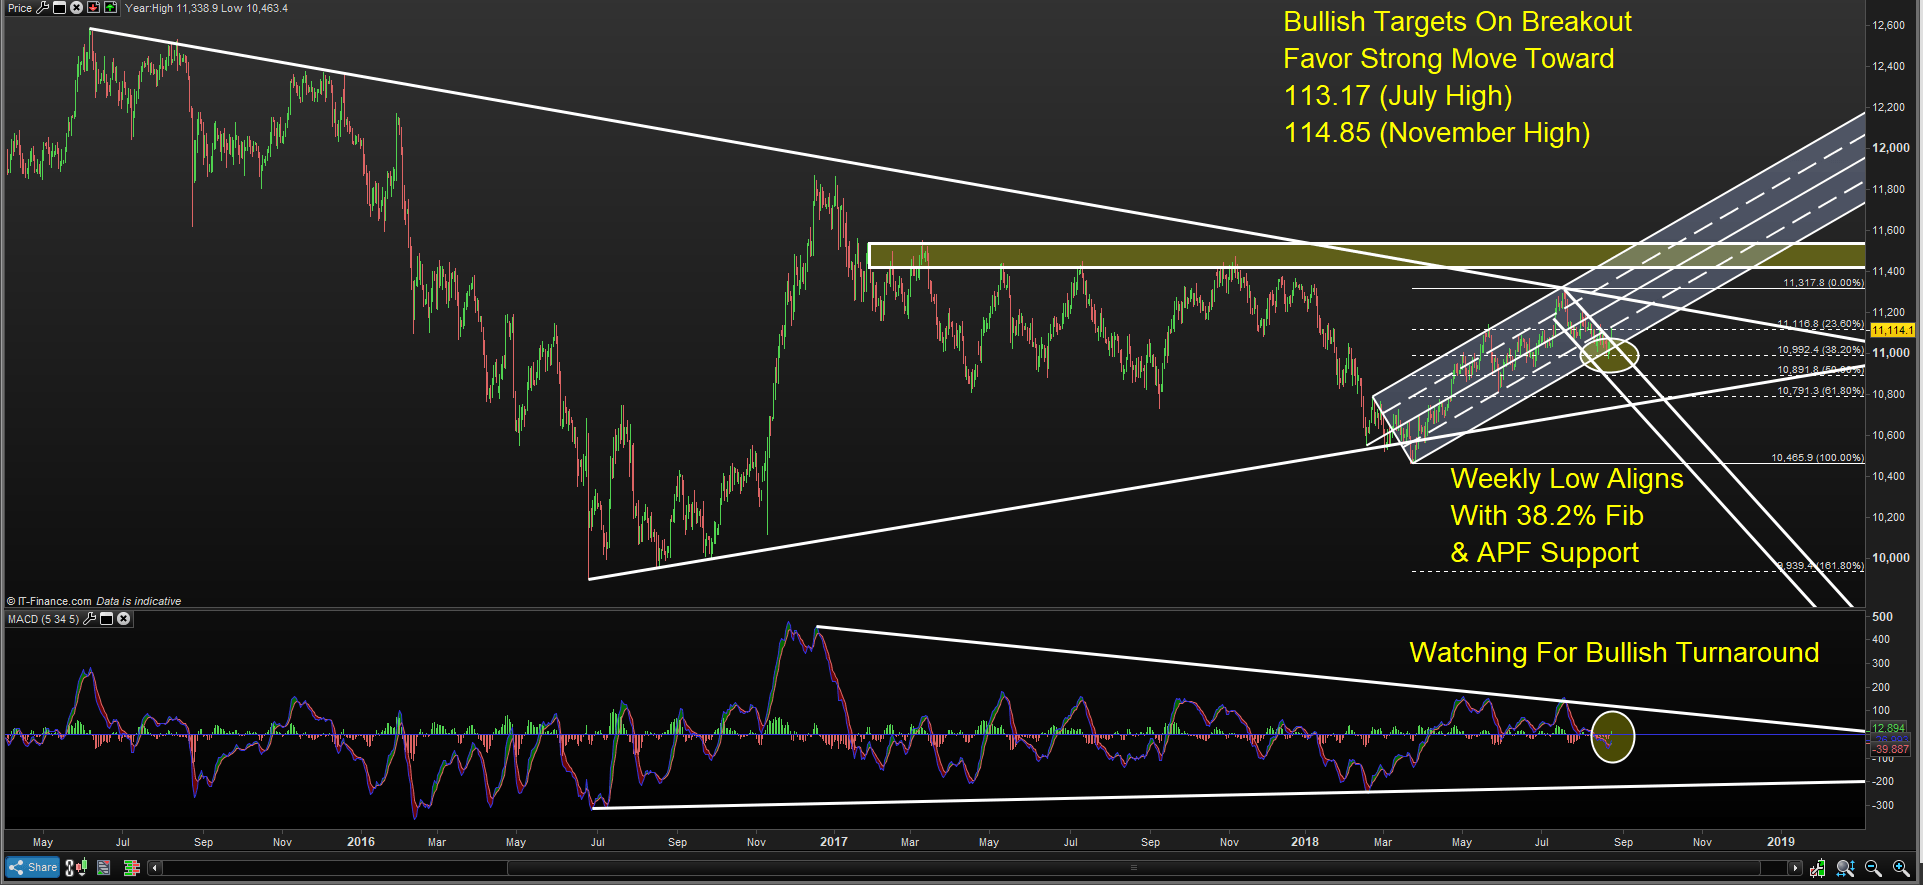Click the Bullish Targets On Breakout annotation

(1457, 22)
